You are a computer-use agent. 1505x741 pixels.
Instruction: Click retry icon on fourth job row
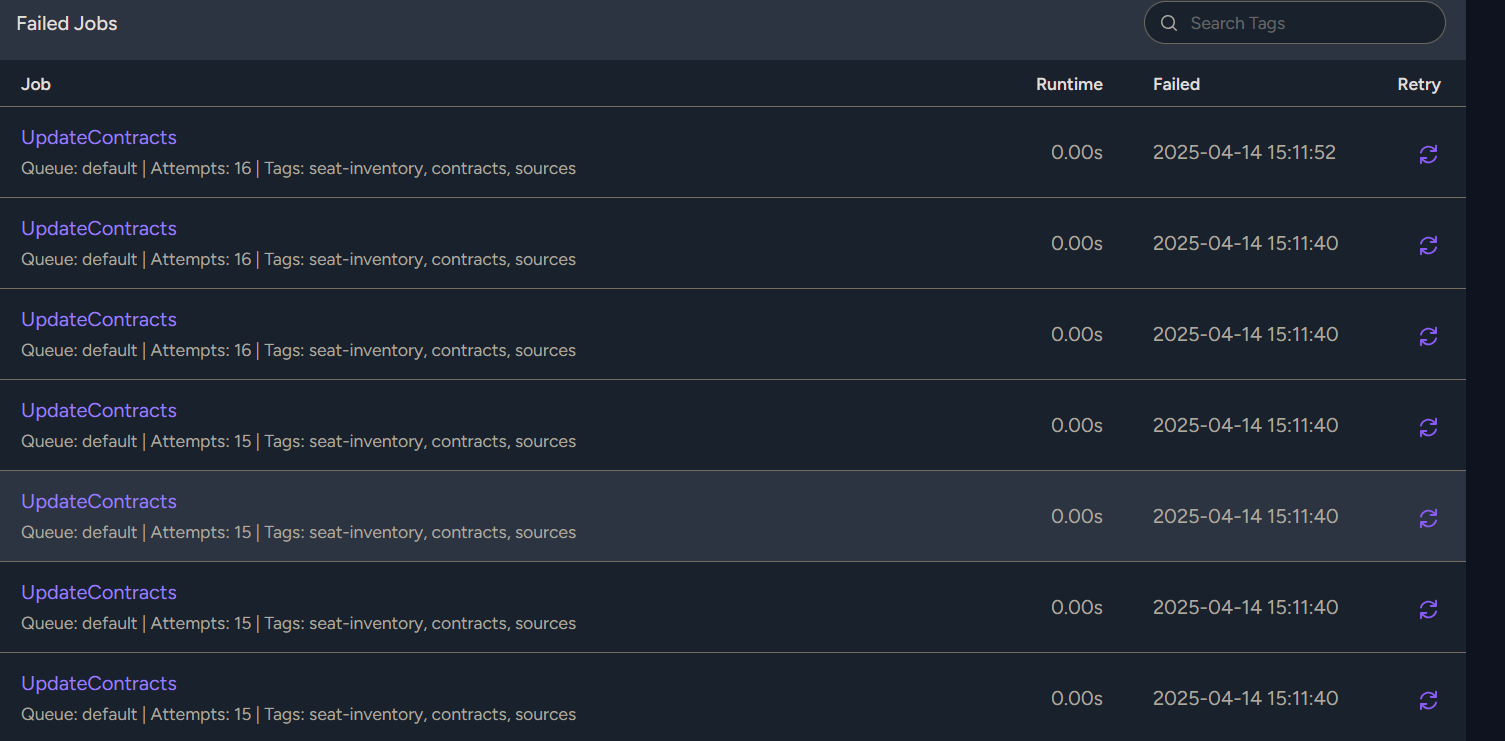[1428, 427]
